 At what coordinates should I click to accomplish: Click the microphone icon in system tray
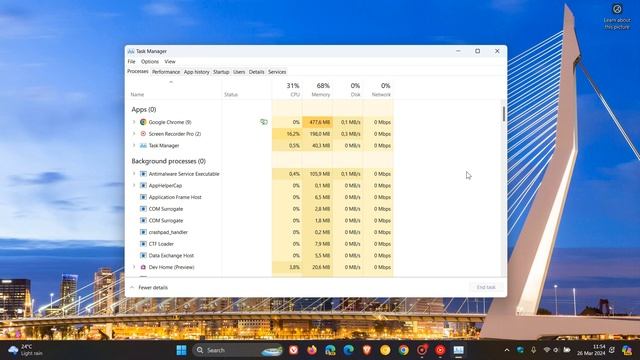point(533,350)
